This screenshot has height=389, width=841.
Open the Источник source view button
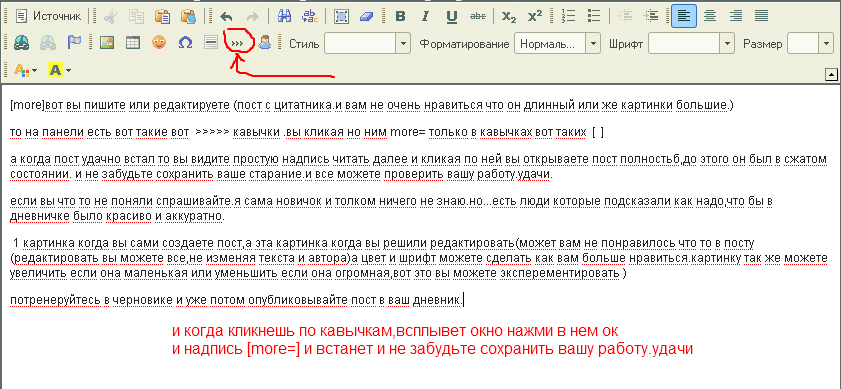coord(48,16)
